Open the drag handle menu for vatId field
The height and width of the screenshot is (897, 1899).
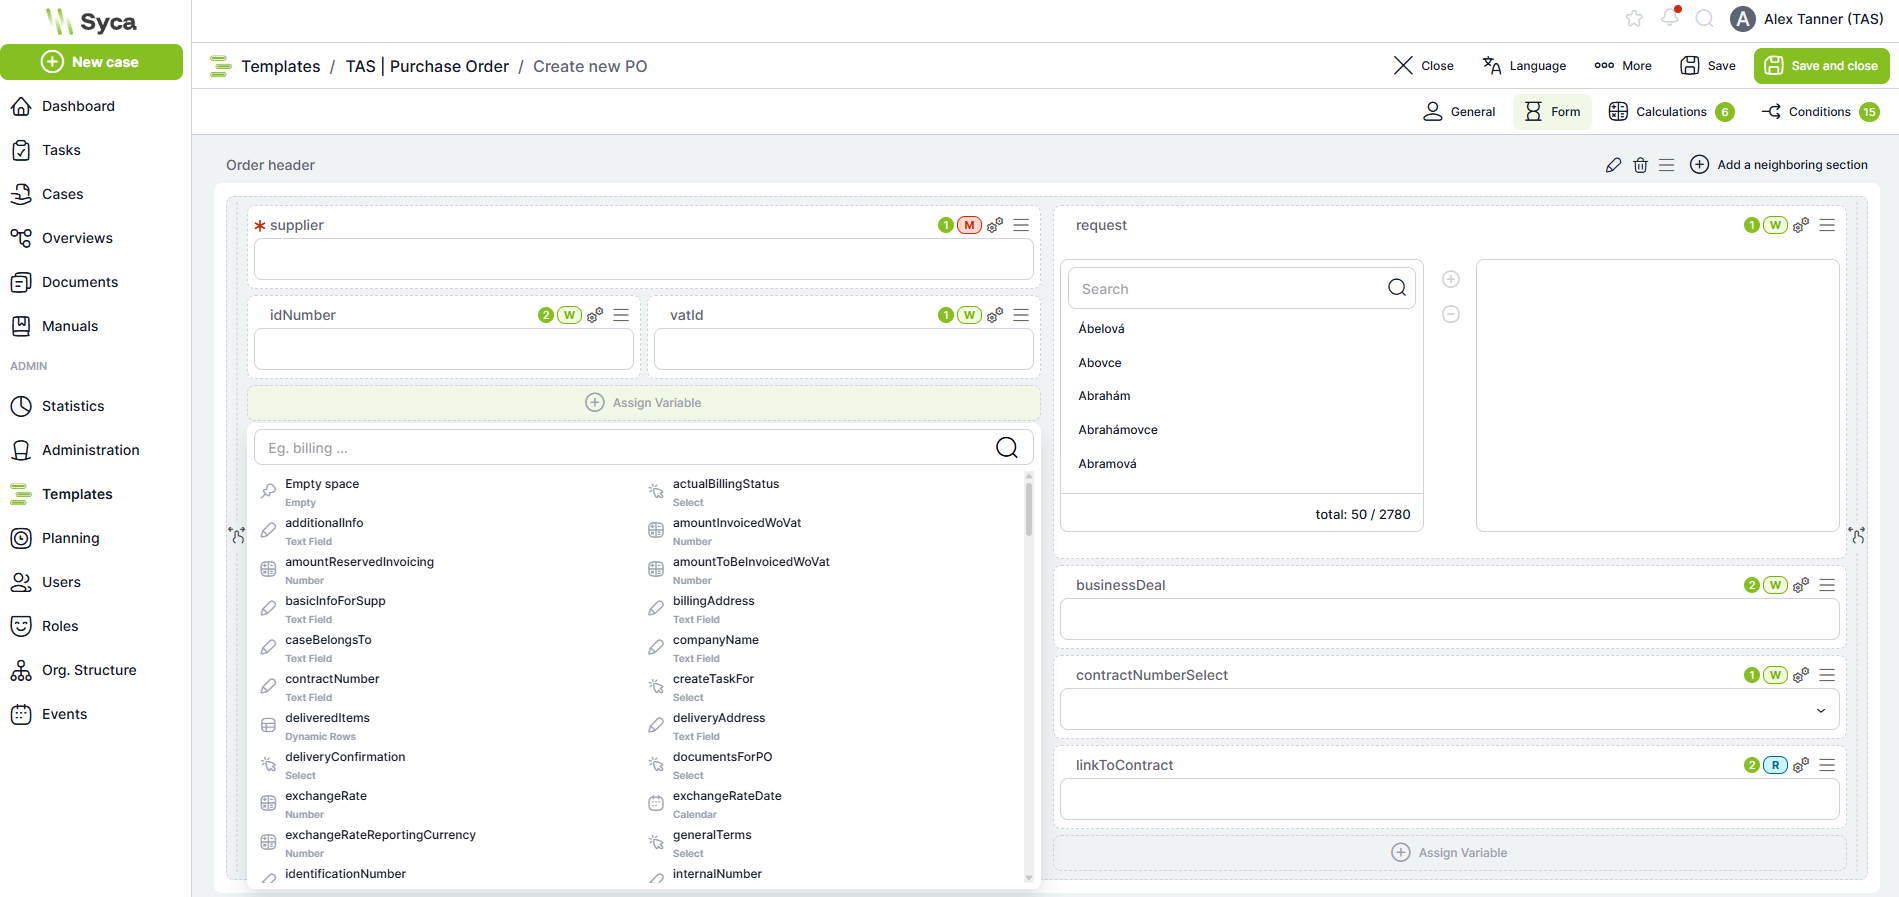[x=1021, y=315]
